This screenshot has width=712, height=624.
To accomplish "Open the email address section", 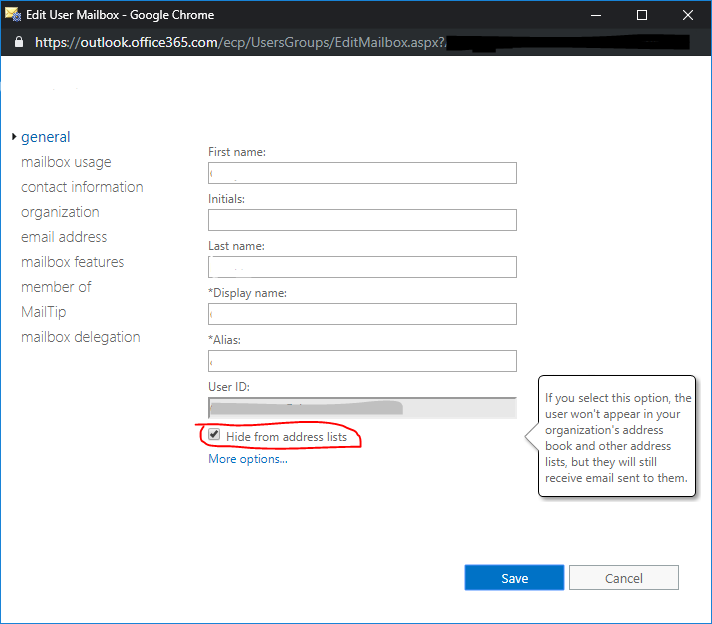I will pos(64,237).
